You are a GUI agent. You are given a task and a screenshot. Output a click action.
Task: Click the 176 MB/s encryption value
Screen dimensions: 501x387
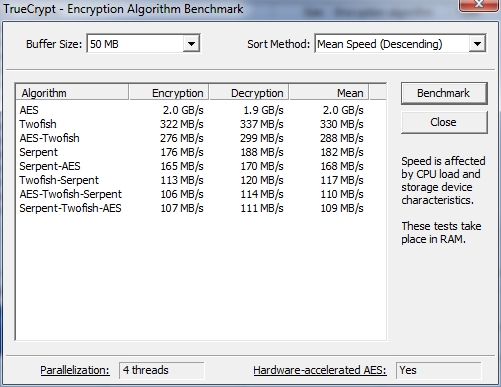pos(182,152)
